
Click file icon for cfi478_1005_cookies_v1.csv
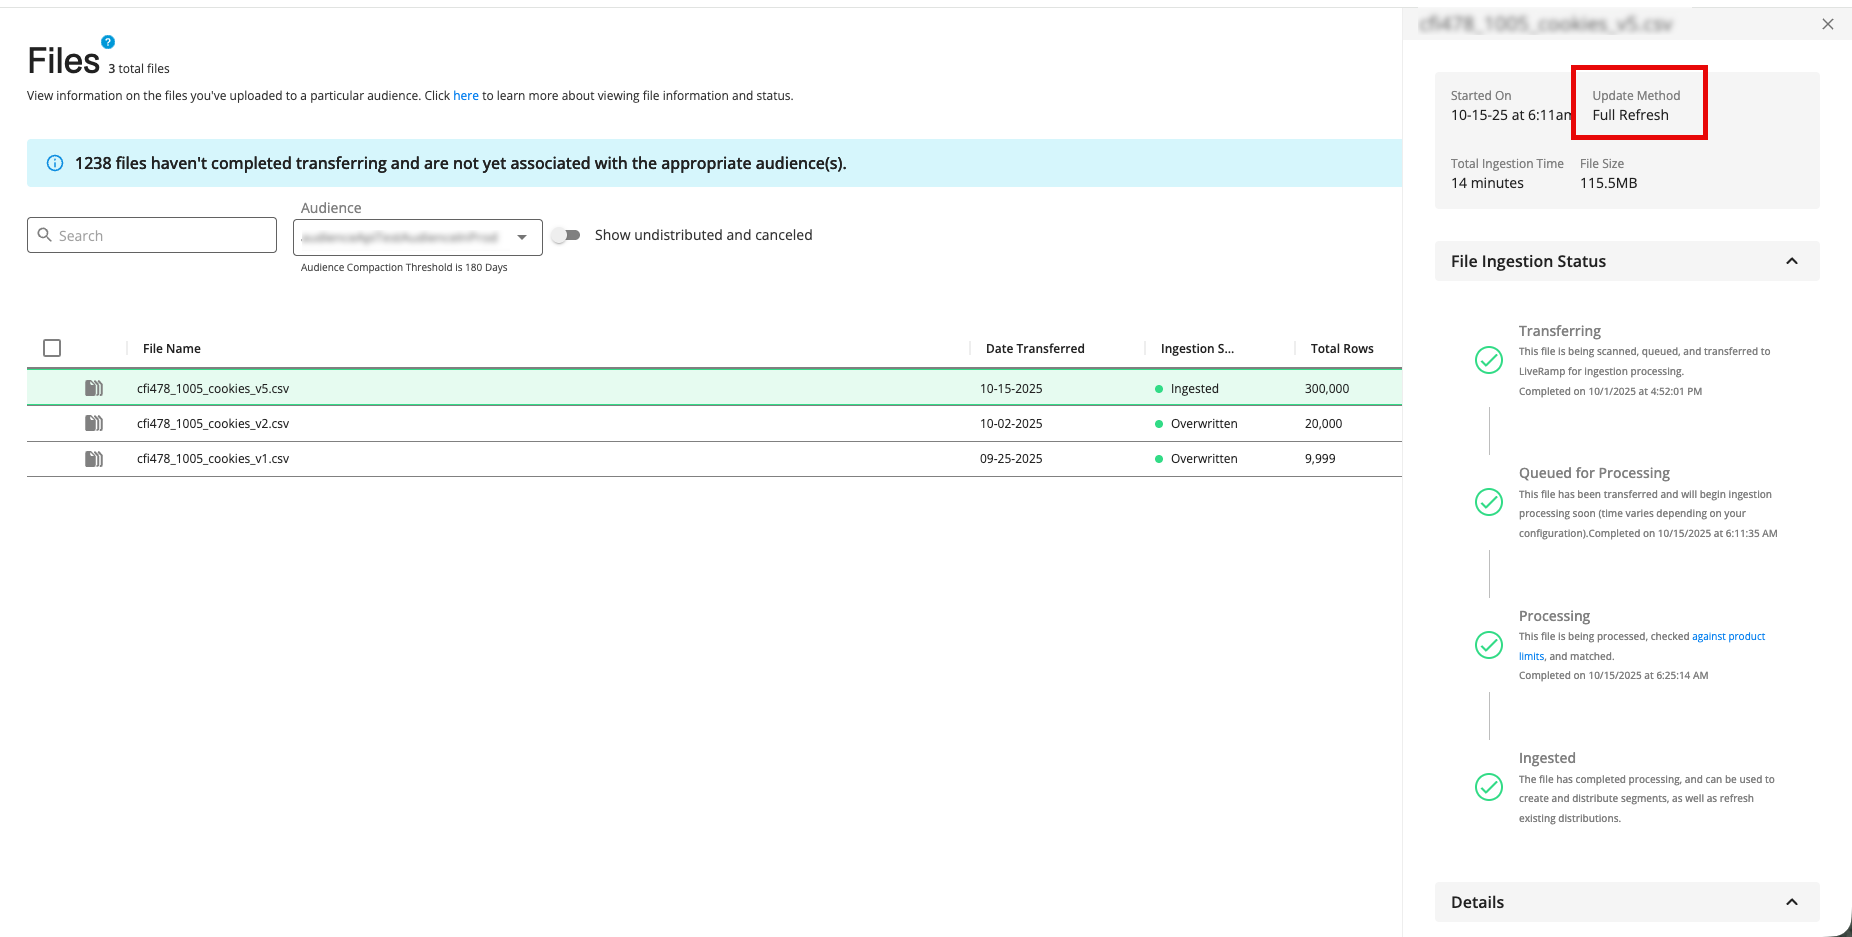(x=94, y=458)
